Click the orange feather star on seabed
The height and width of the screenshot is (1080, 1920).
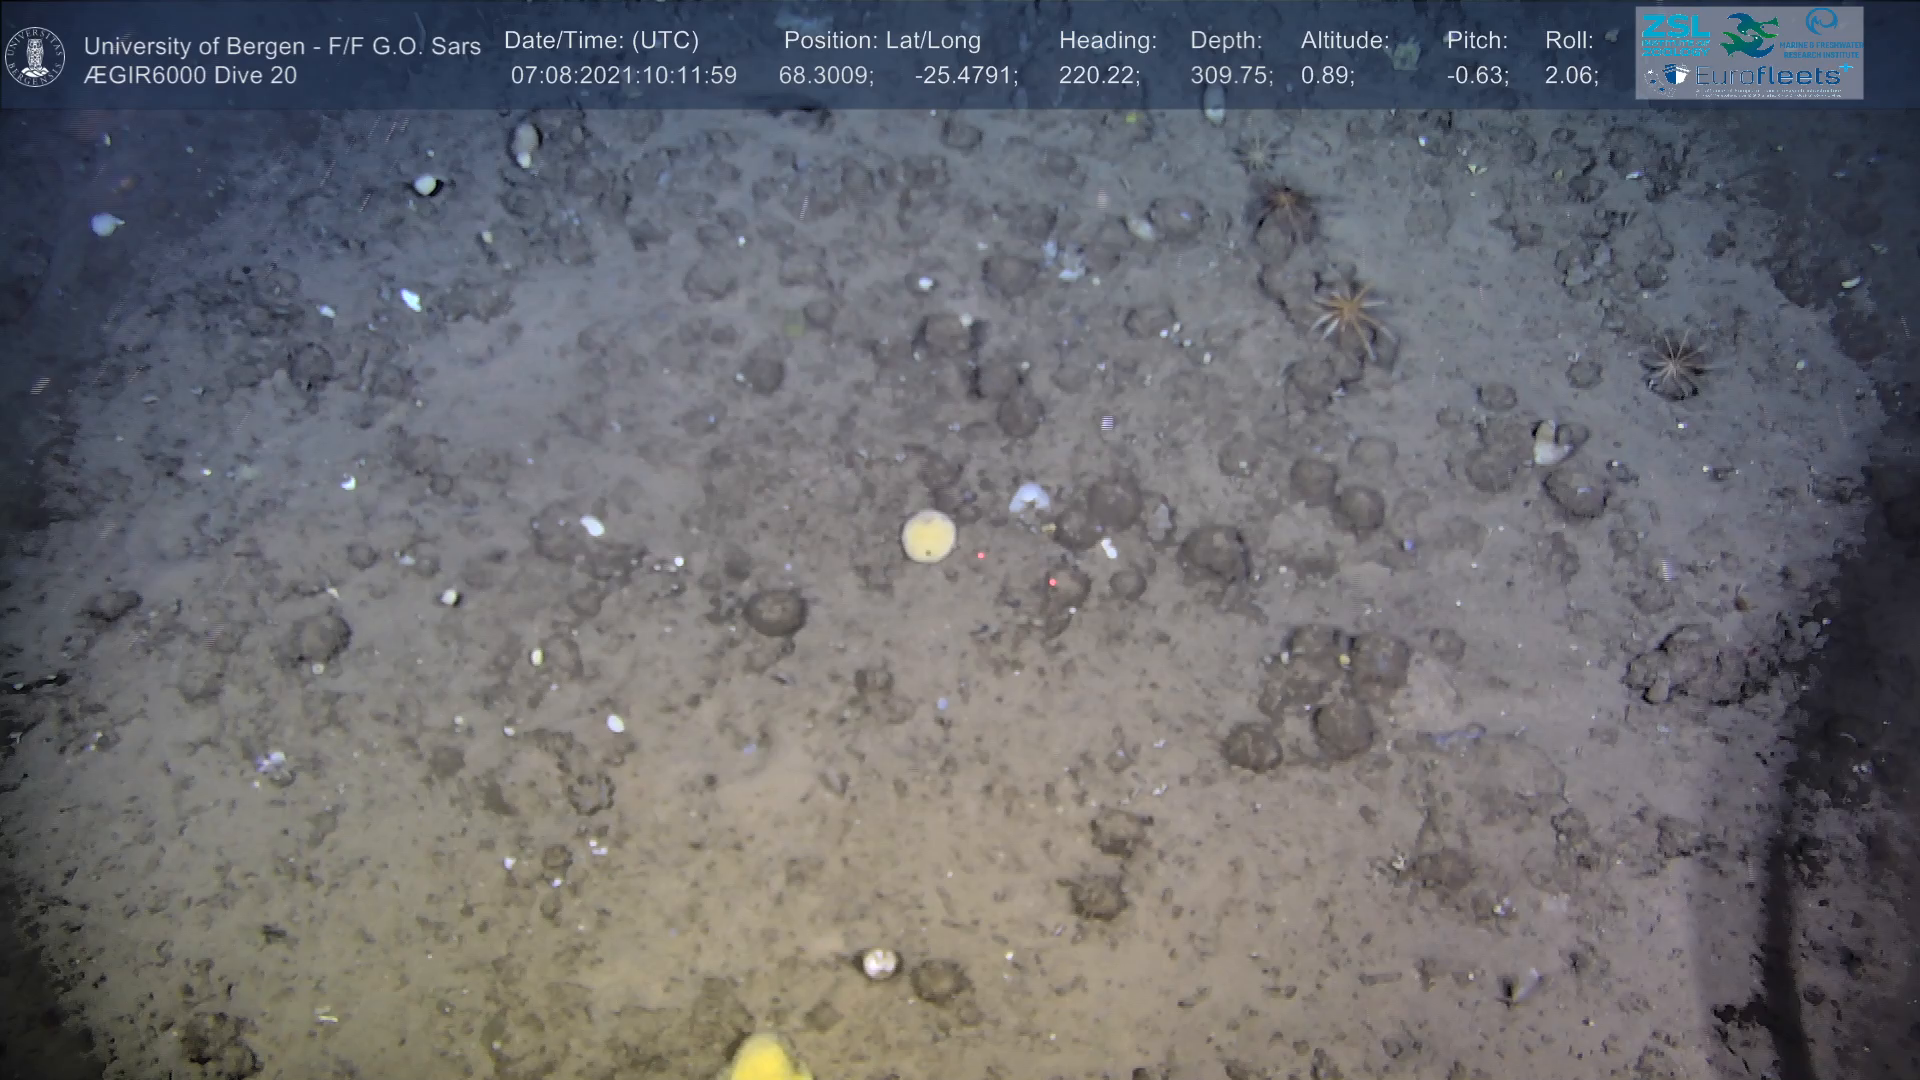pos(1347,313)
